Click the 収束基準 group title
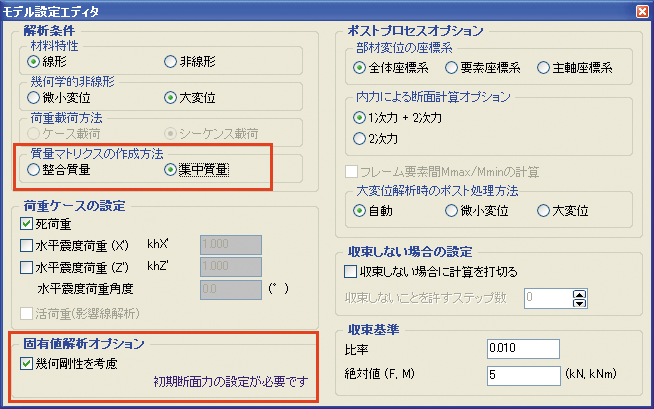Image resolution: width=654 pixels, height=409 pixels. tap(374, 329)
